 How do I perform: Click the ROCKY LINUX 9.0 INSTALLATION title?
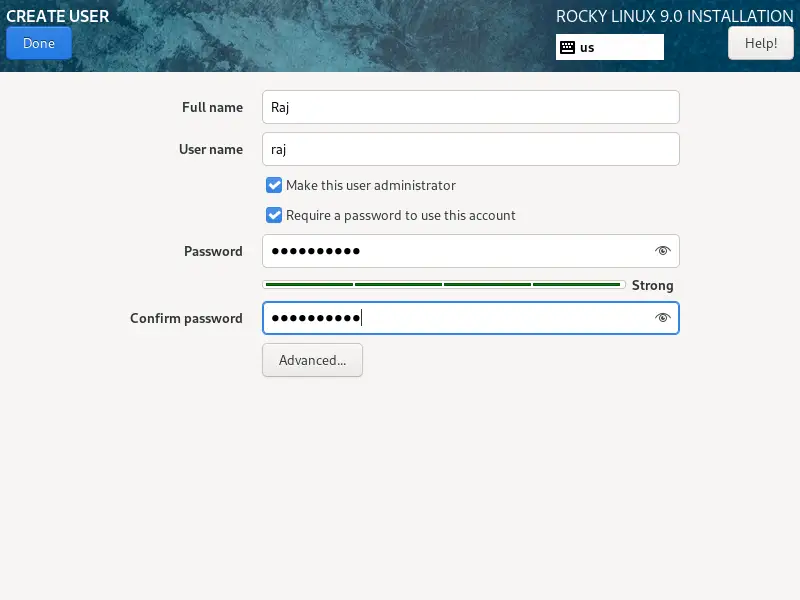point(674,16)
